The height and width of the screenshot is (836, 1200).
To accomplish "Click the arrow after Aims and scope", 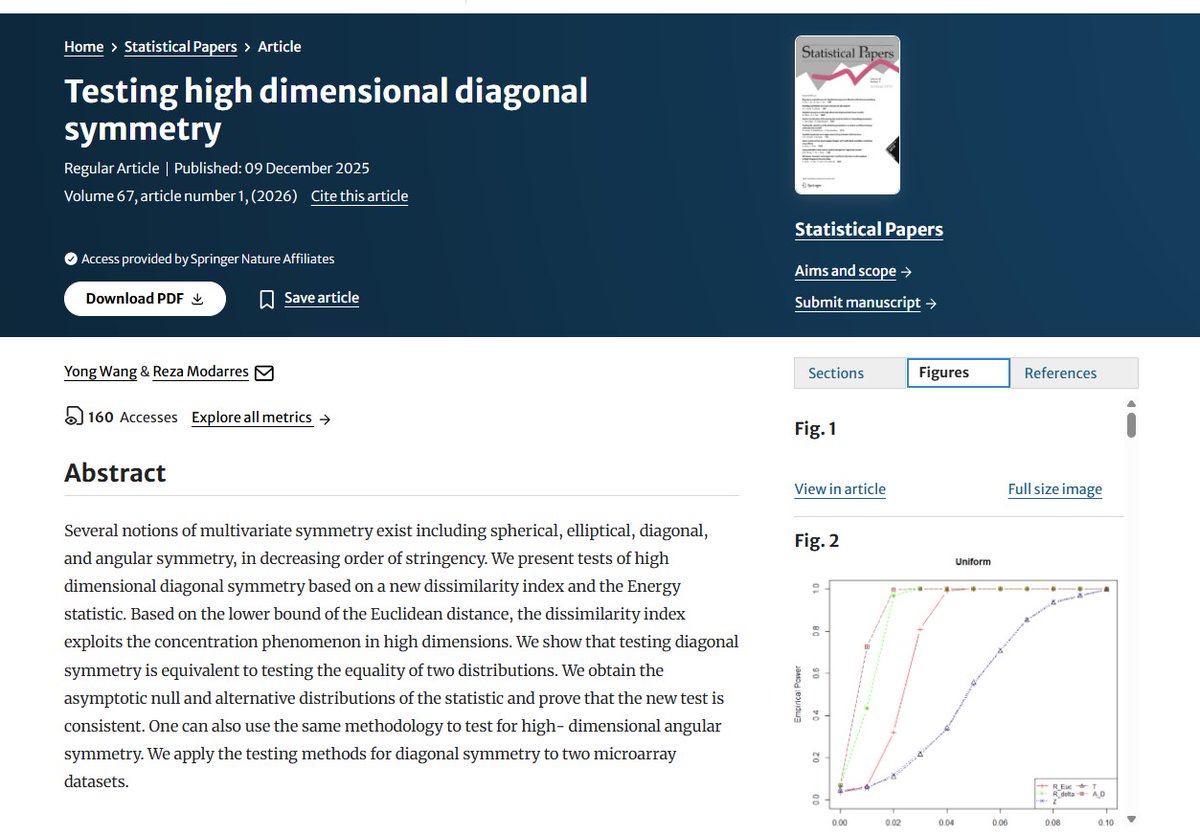I will point(906,272).
